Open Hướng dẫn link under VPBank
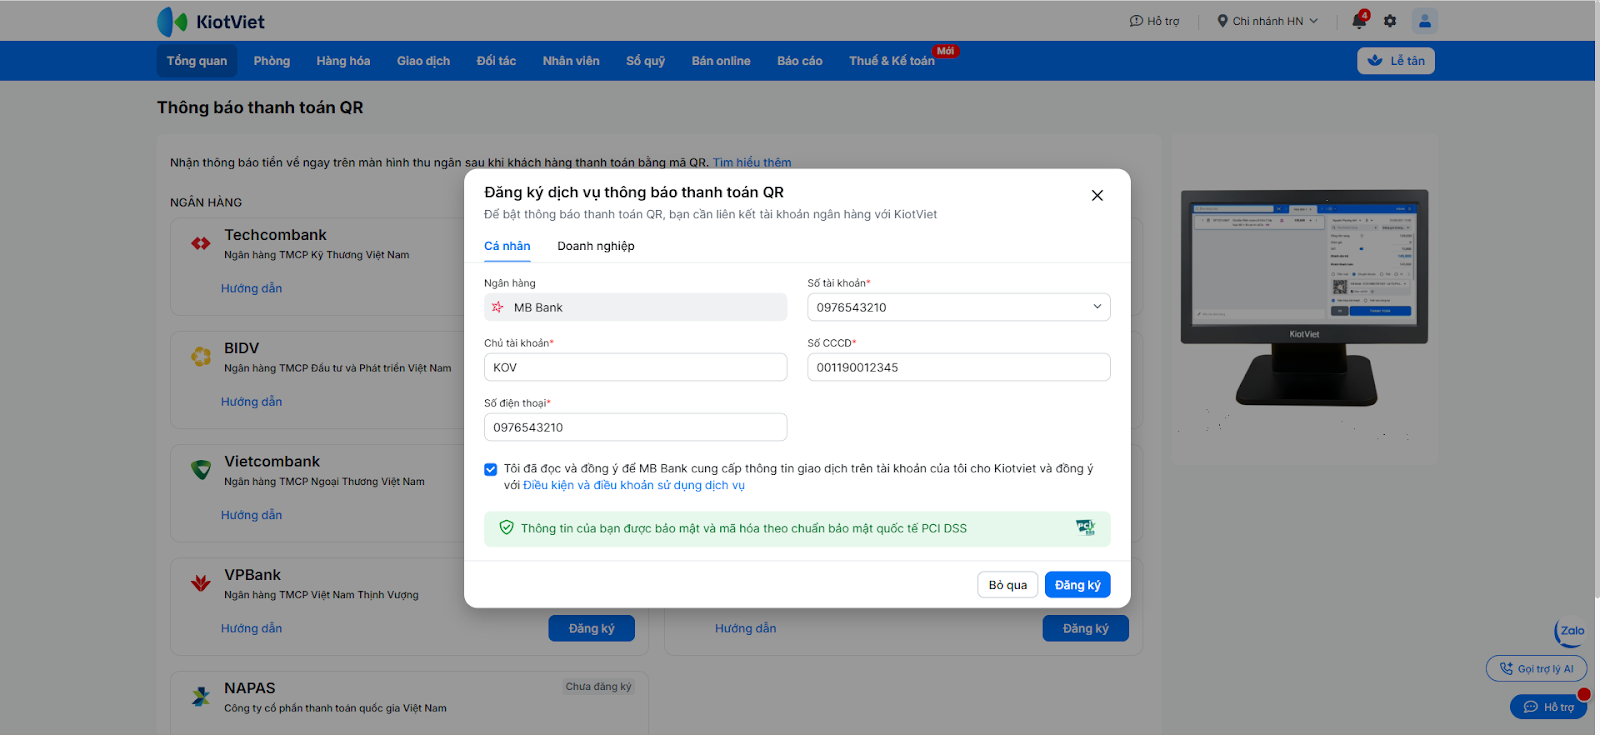The width and height of the screenshot is (1600, 735). (x=252, y=628)
